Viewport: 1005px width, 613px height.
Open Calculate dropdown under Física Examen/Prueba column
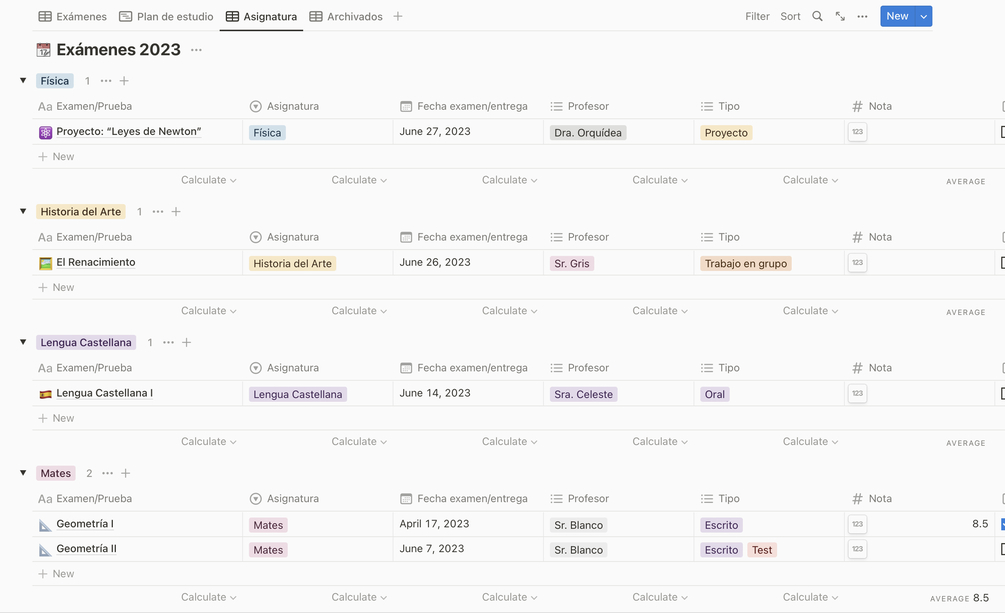tap(209, 180)
